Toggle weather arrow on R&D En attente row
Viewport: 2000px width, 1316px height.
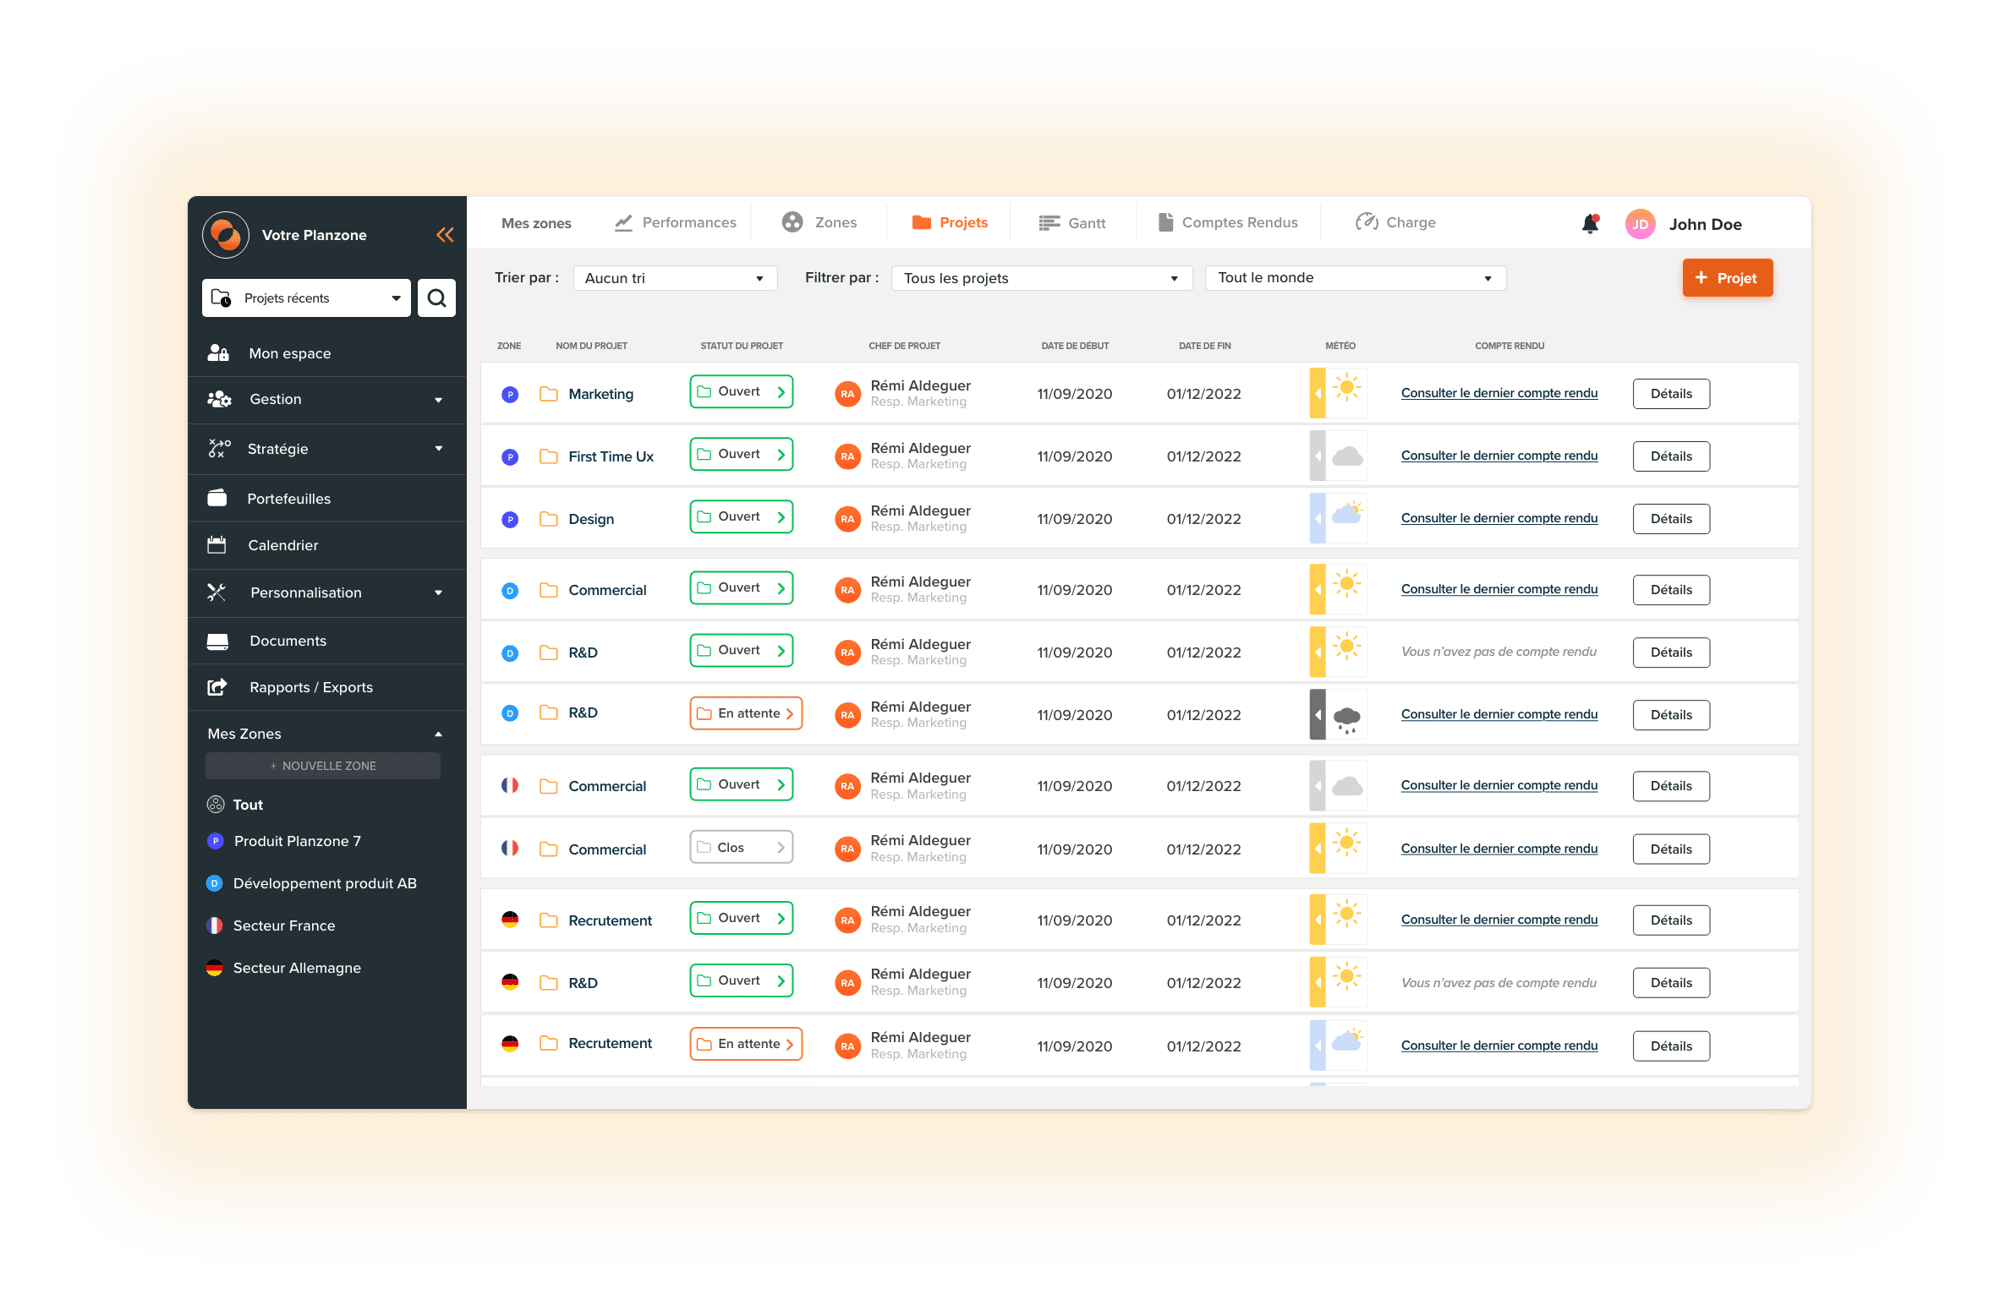point(1318,715)
